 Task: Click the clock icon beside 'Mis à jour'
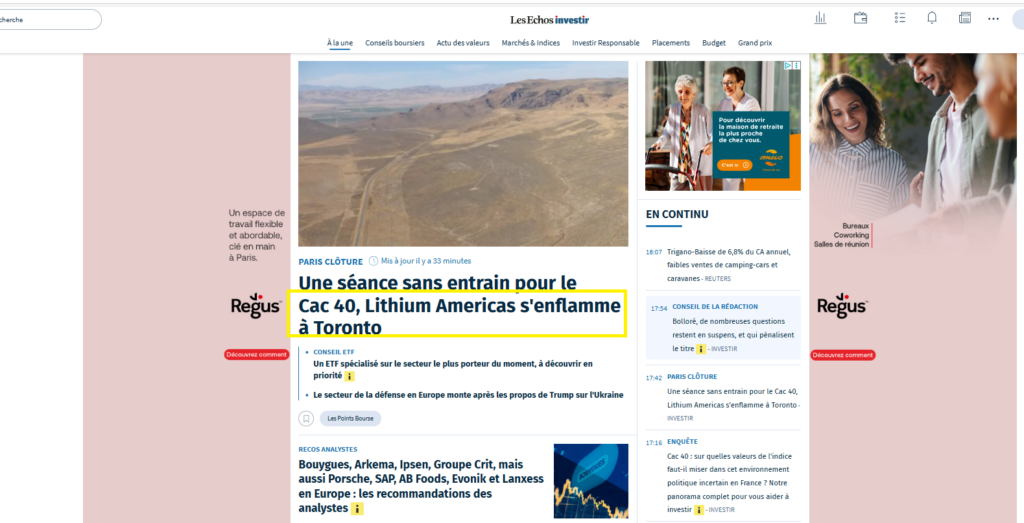point(374,261)
